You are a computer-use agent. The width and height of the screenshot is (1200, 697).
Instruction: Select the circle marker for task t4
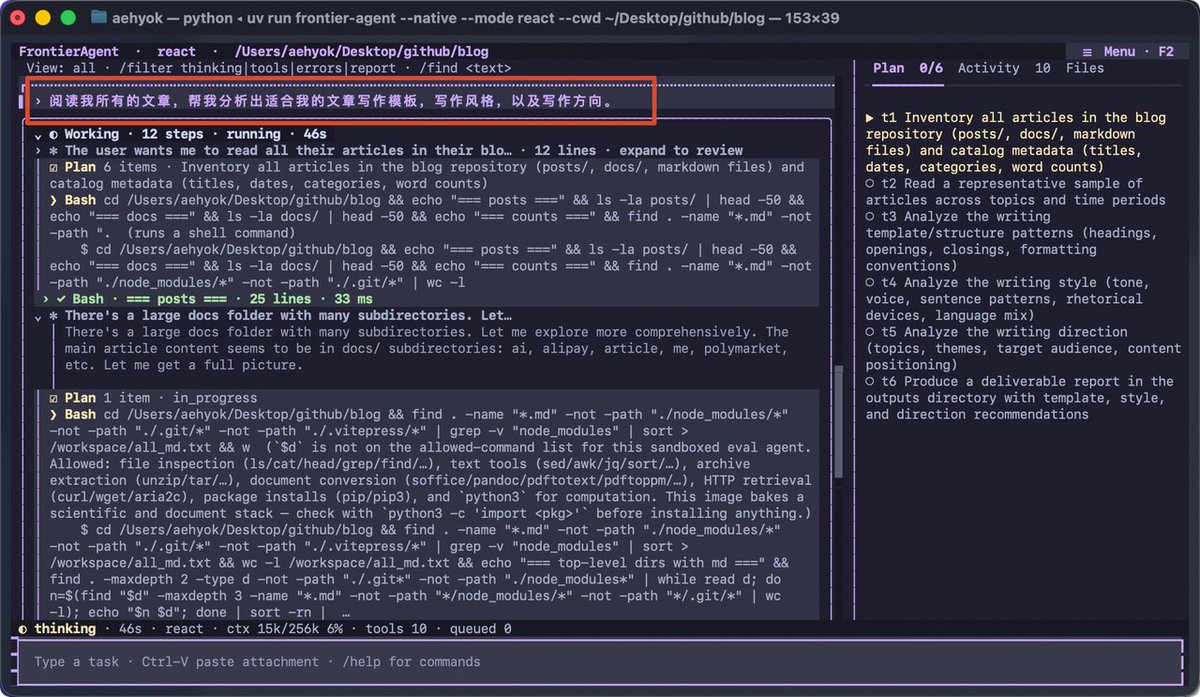(x=870, y=283)
